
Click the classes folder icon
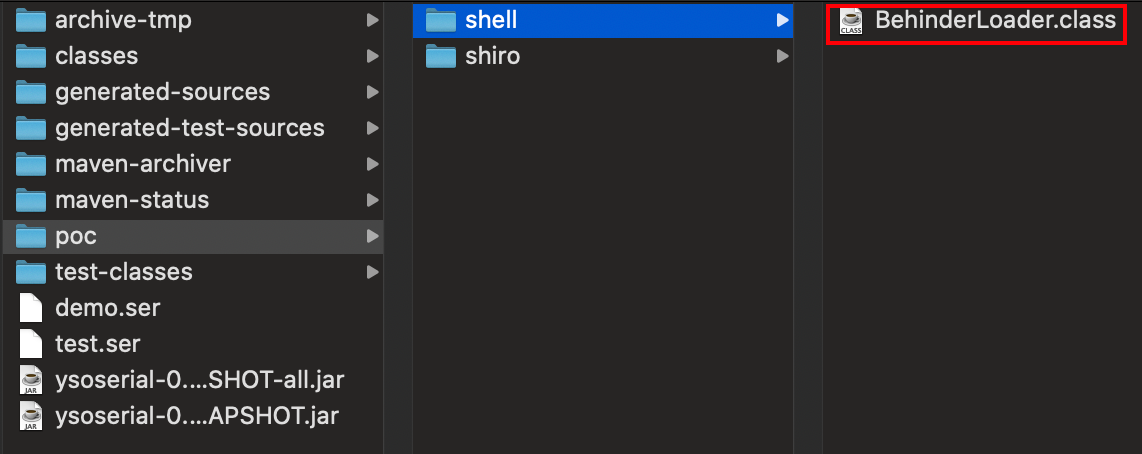point(32,56)
